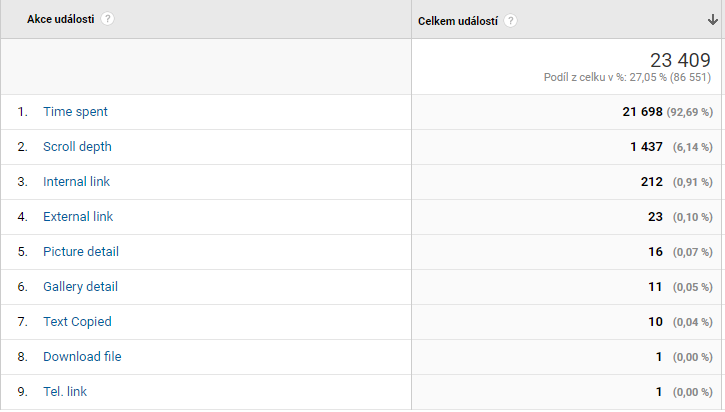Open the Time spent event action
This screenshot has height=412, width=725.
click(x=75, y=112)
